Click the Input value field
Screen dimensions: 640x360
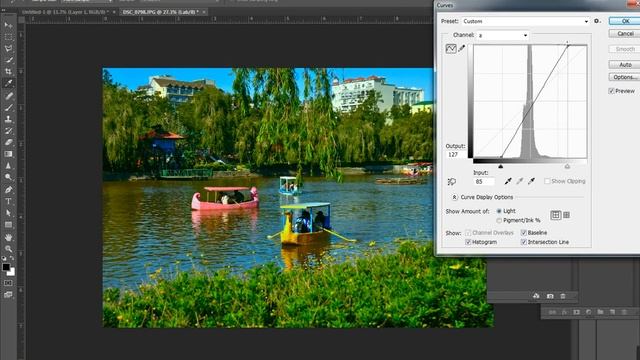(484, 182)
